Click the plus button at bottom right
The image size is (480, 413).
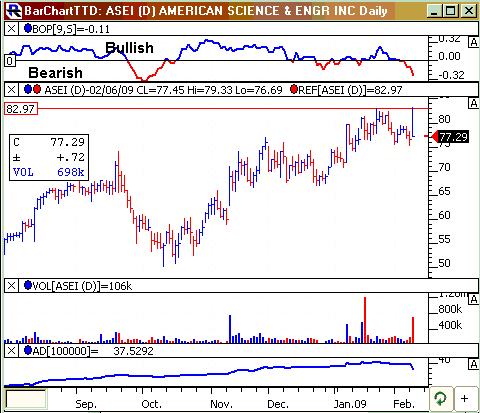[465, 399]
